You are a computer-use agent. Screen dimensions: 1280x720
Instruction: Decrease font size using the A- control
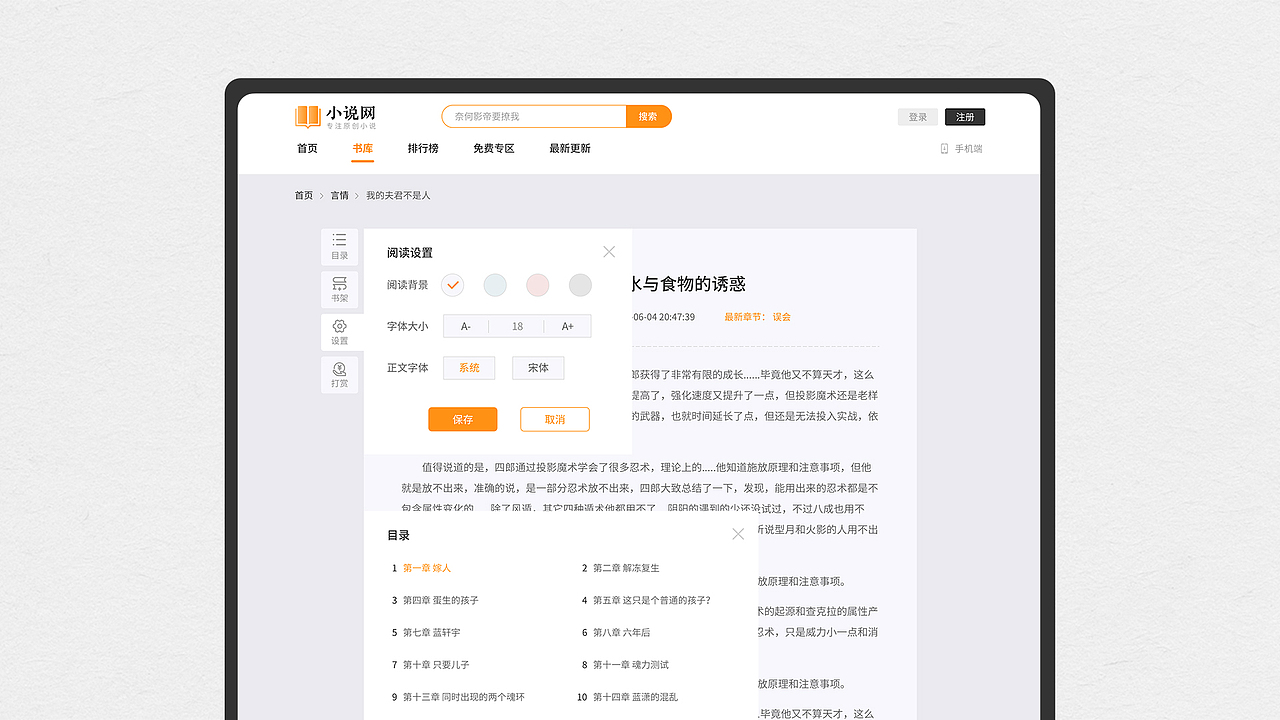pos(465,326)
